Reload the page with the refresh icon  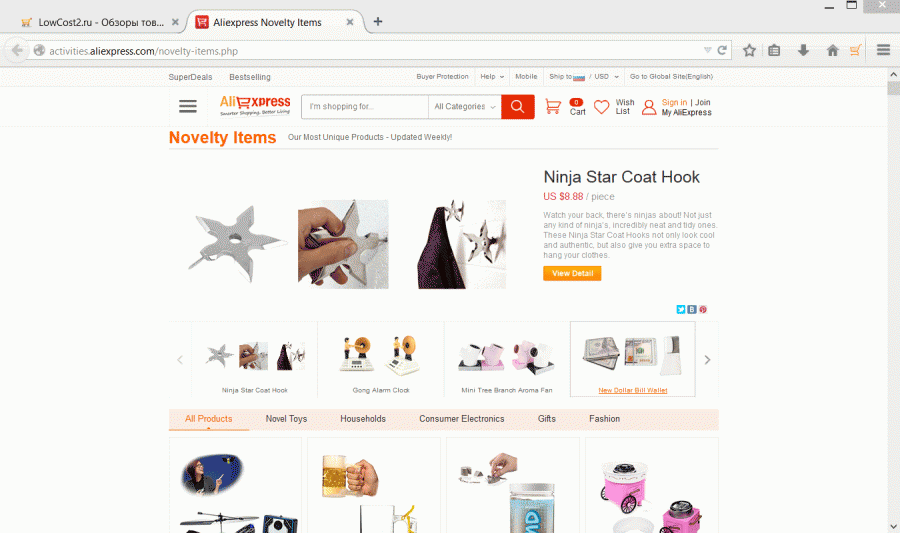coord(722,50)
